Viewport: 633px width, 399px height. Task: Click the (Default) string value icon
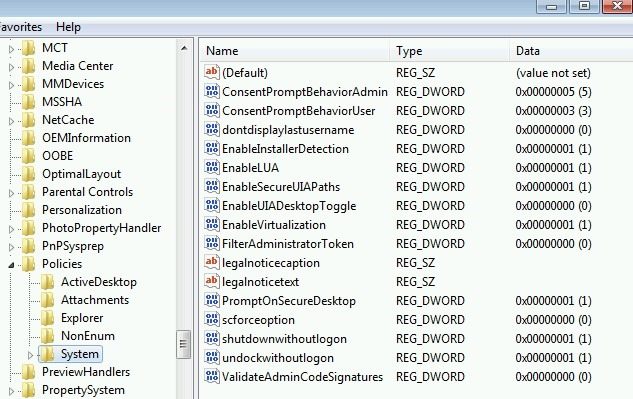click(212, 73)
